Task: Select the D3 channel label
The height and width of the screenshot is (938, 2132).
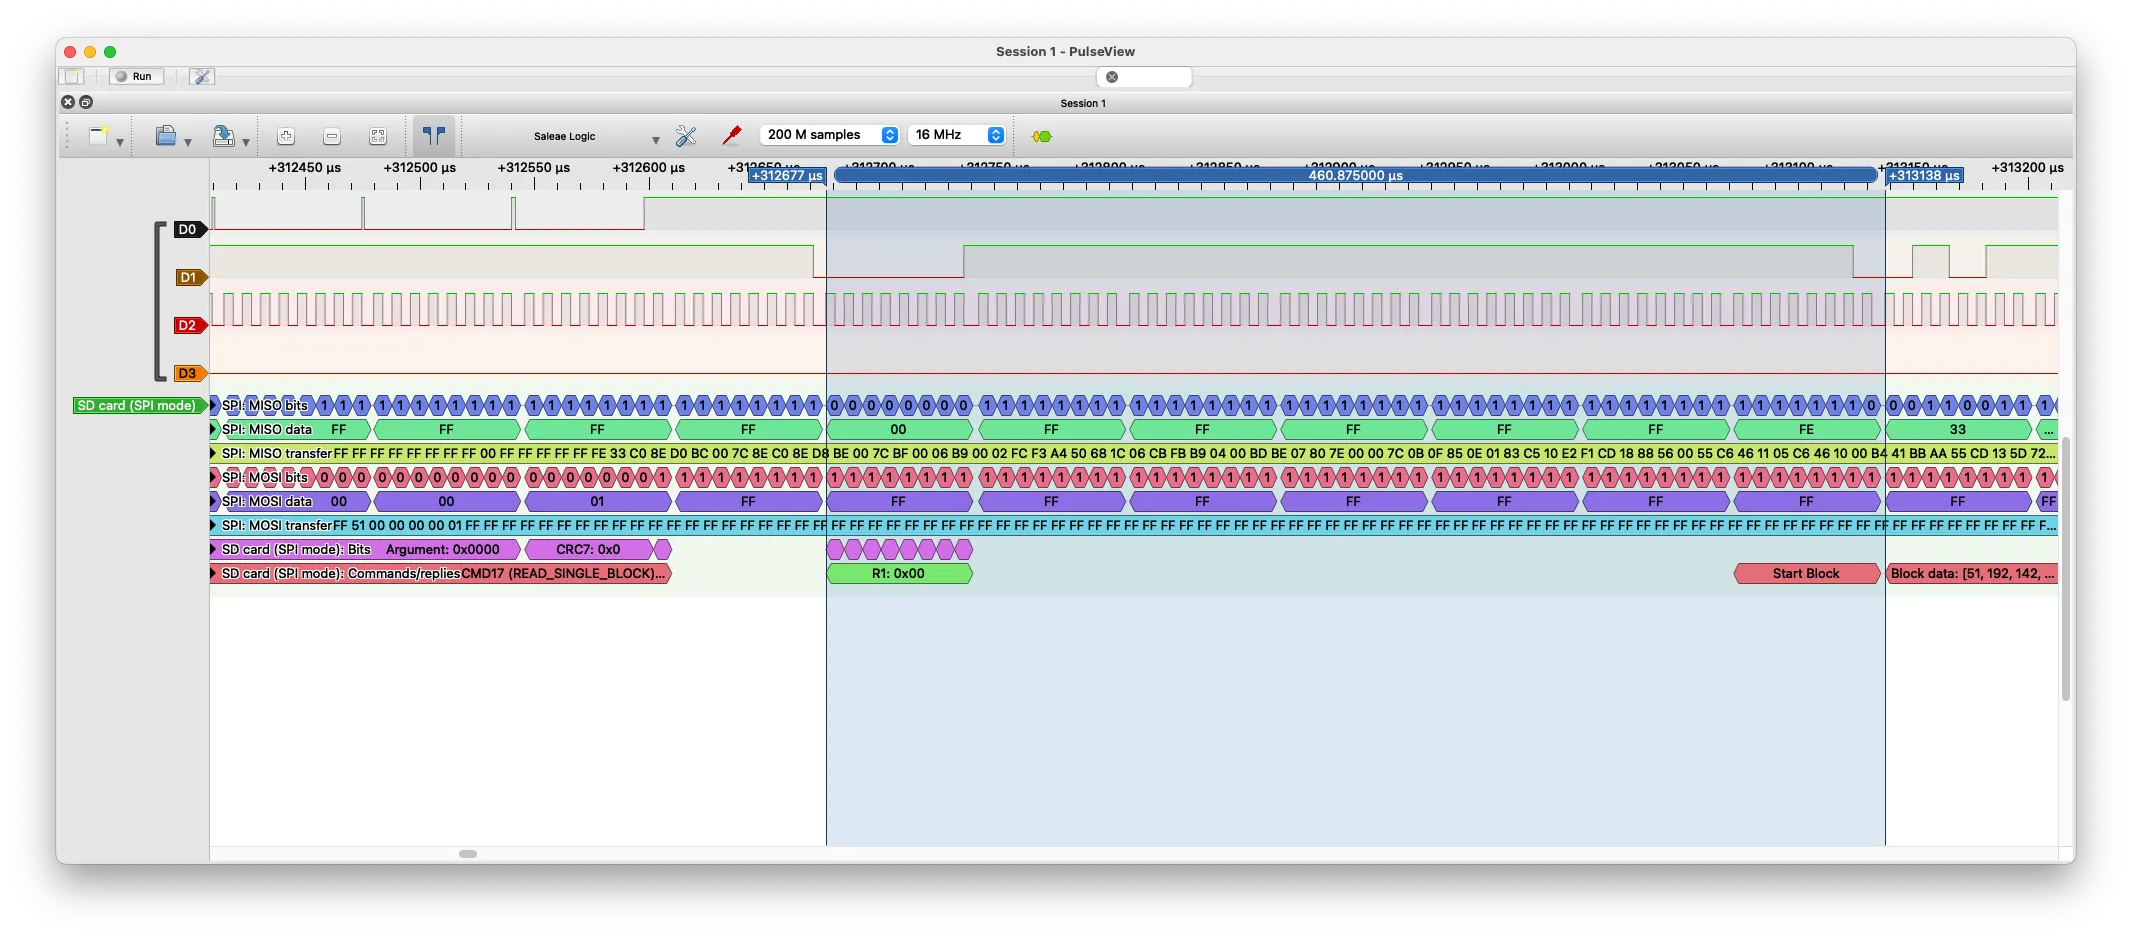Action: click(189, 373)
